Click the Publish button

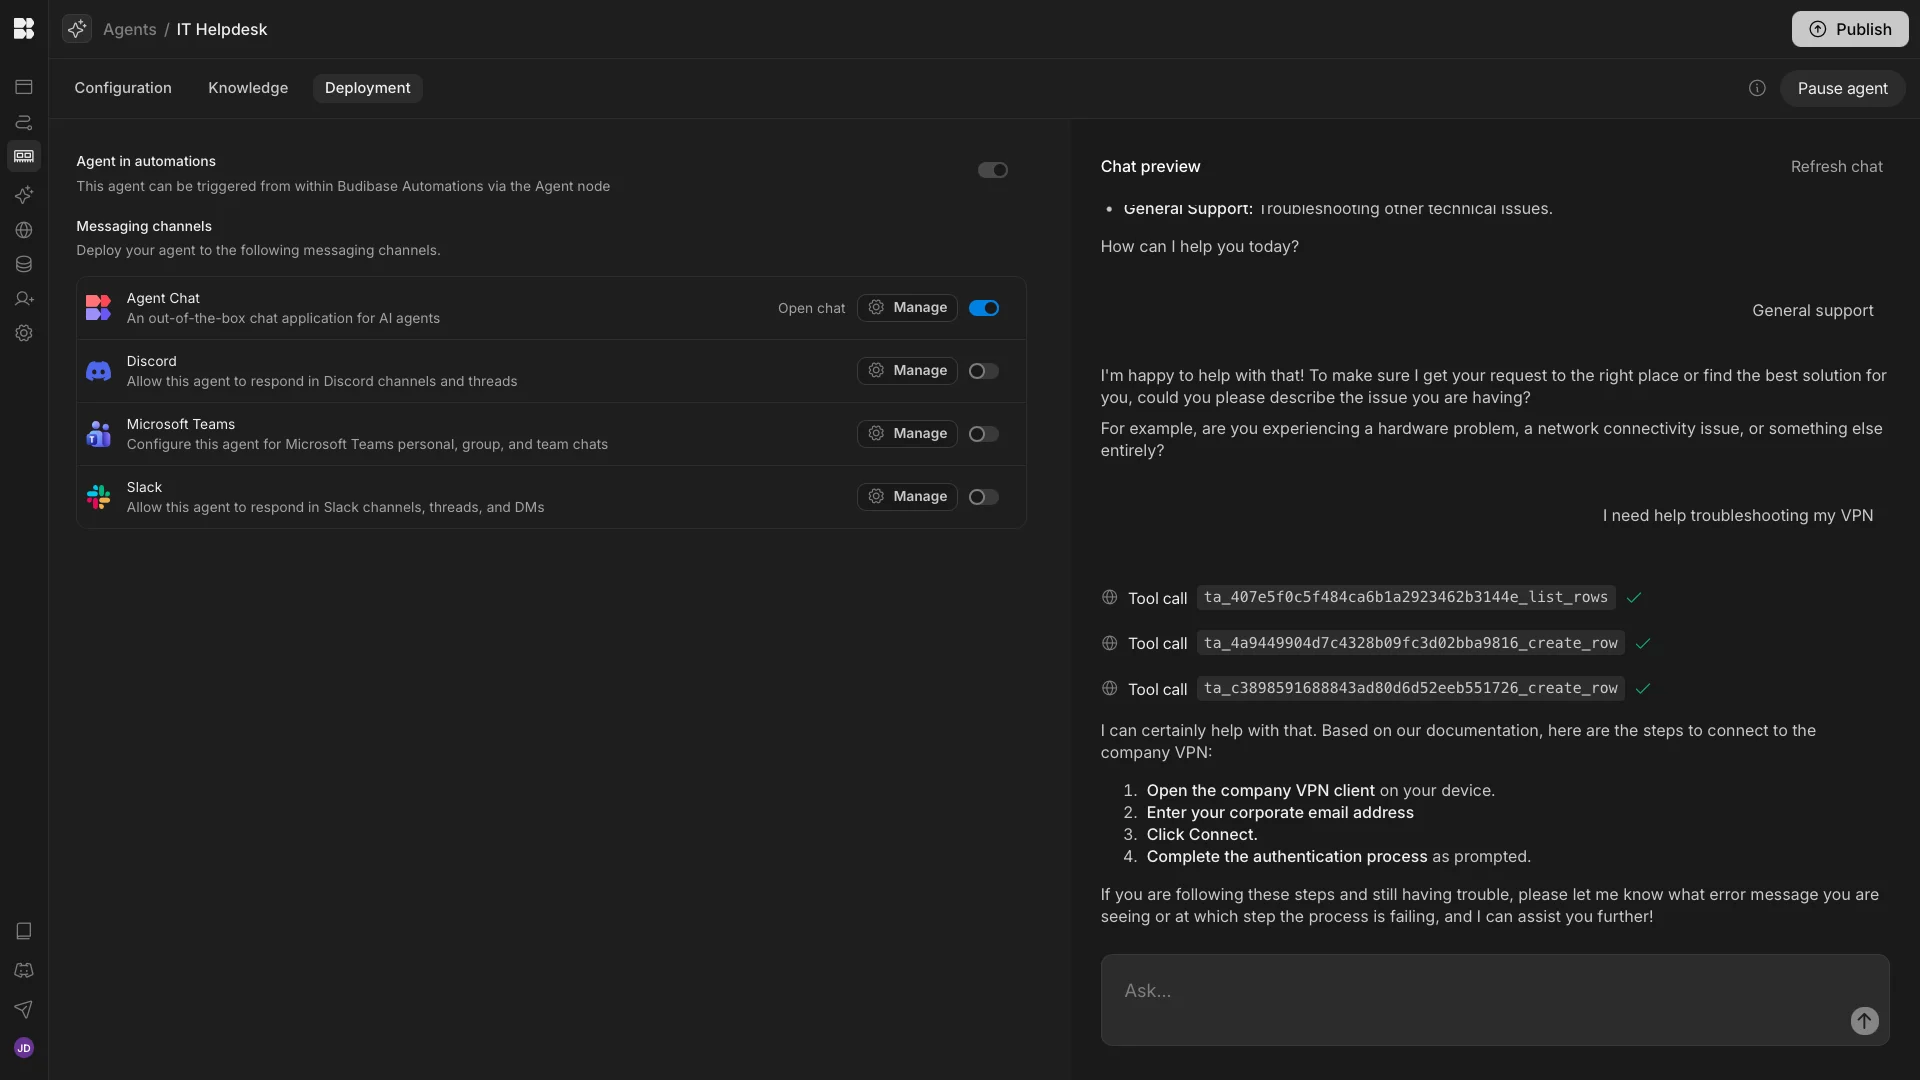coord(1849,29)
